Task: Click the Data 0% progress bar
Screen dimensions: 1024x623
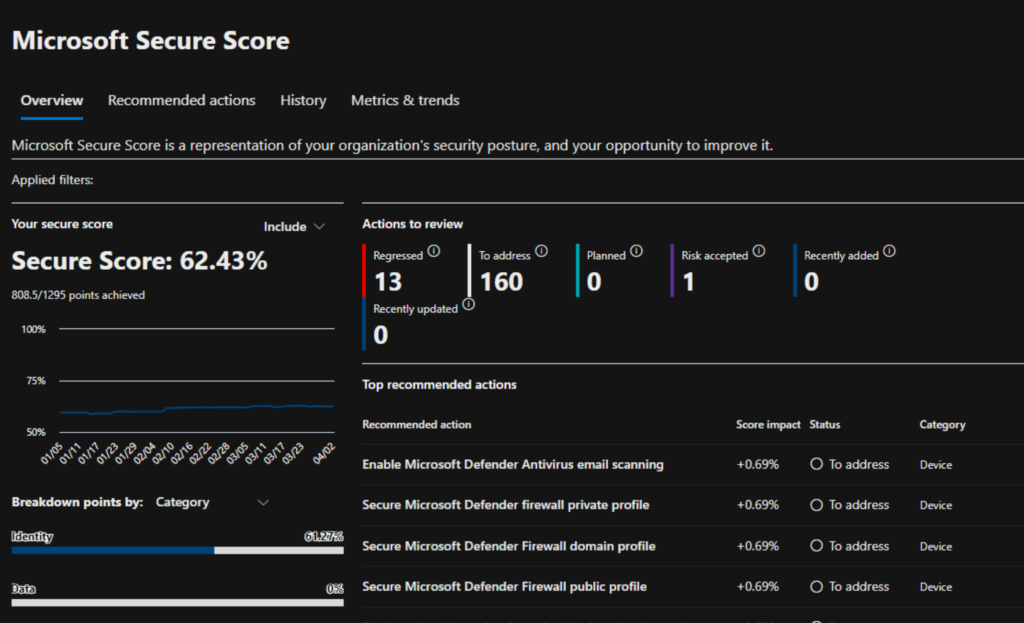Action: click(178, 603)
